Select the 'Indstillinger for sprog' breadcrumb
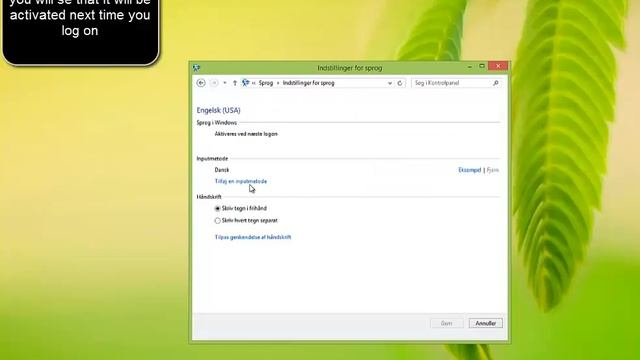The width and height of the screenshot is (640, 360). tap(309, 83)
